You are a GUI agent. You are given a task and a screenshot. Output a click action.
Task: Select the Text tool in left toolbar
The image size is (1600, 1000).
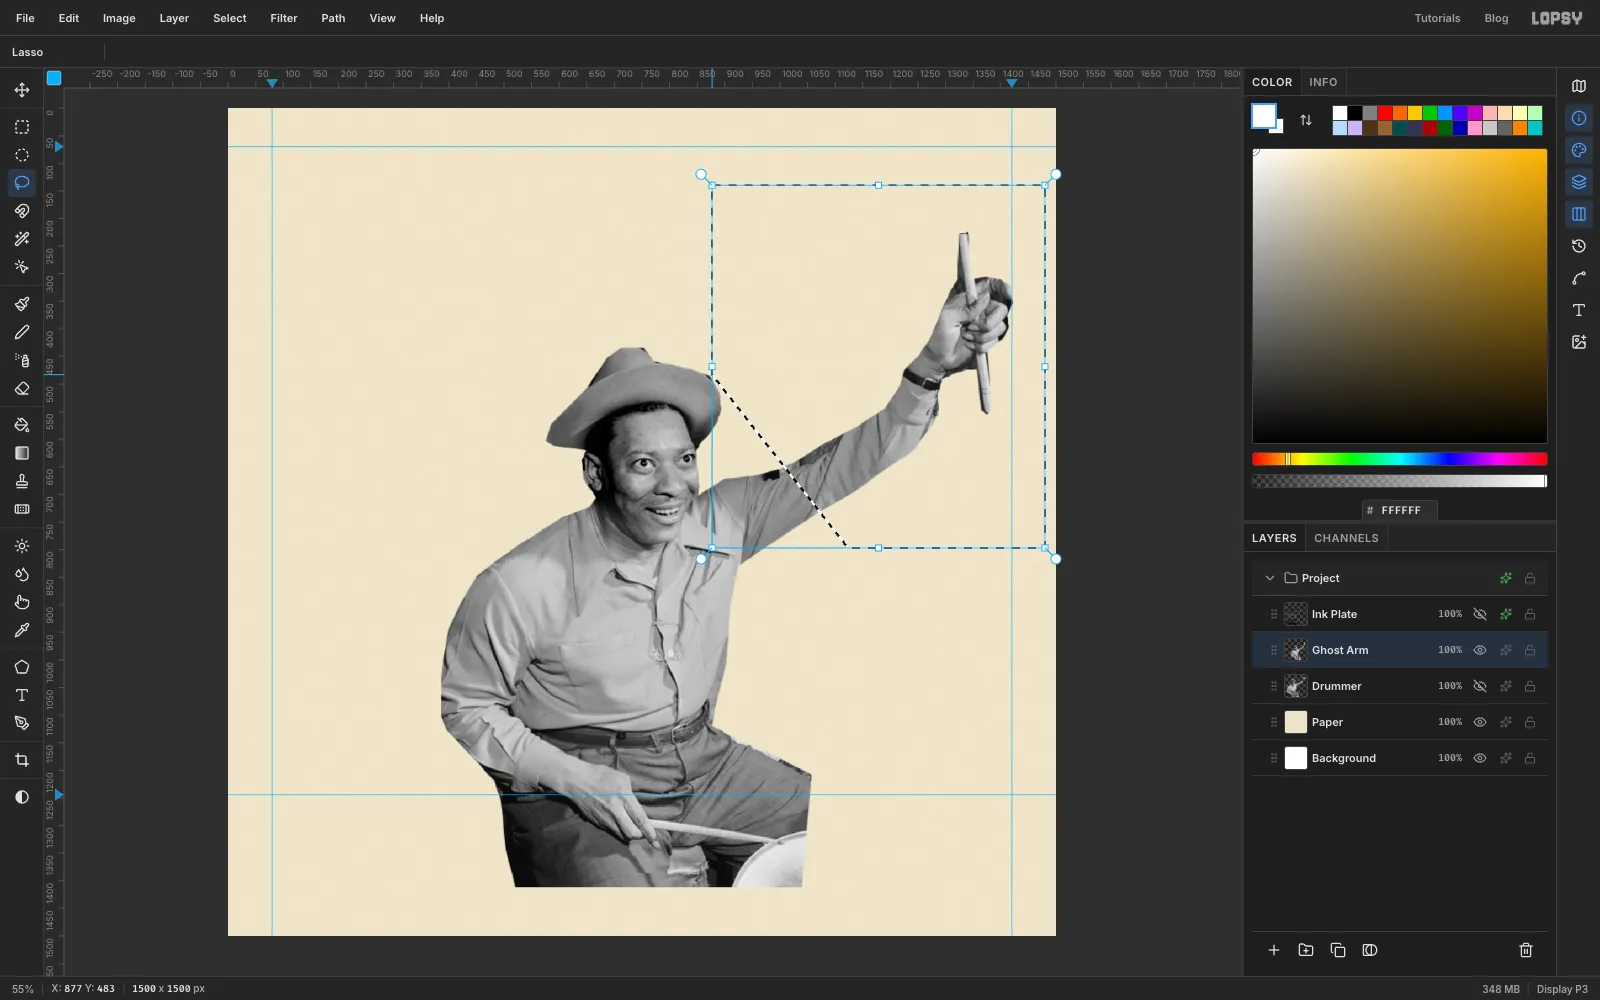tap(22, 695)
